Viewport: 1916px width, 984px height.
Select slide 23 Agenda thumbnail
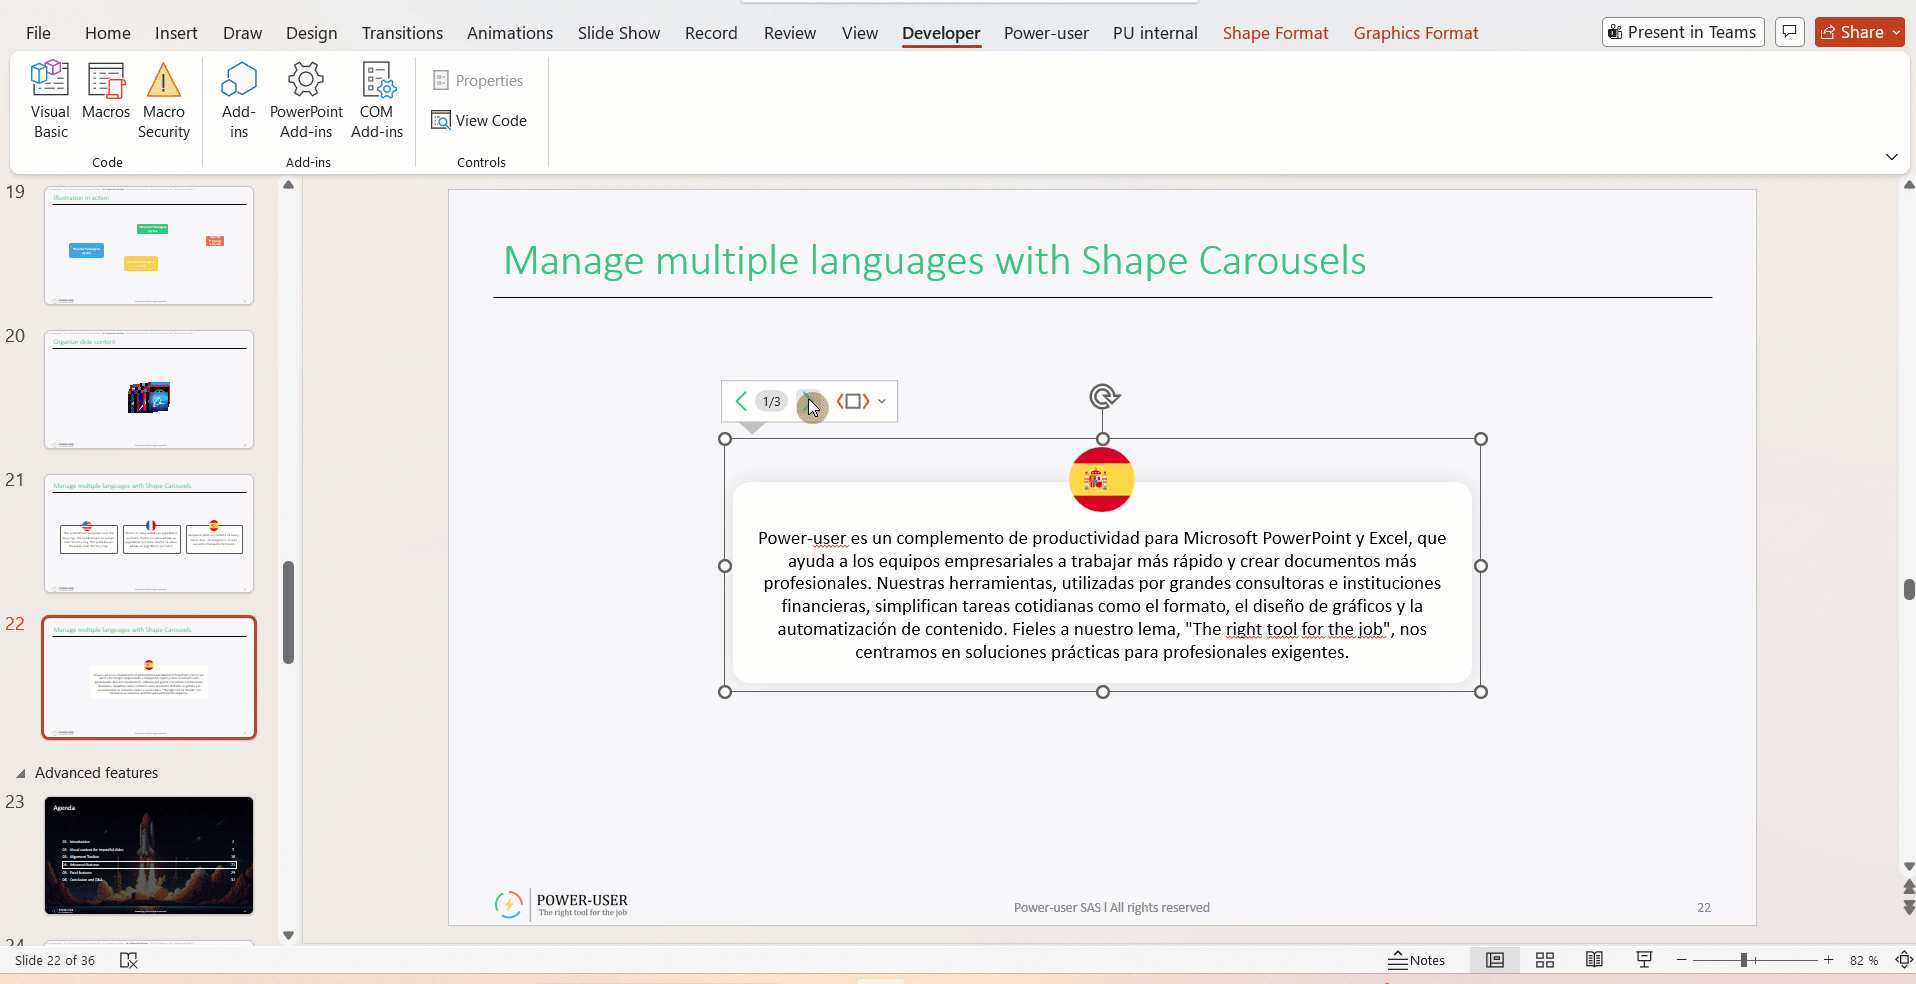pyautogui.click(x=149, y=855)
